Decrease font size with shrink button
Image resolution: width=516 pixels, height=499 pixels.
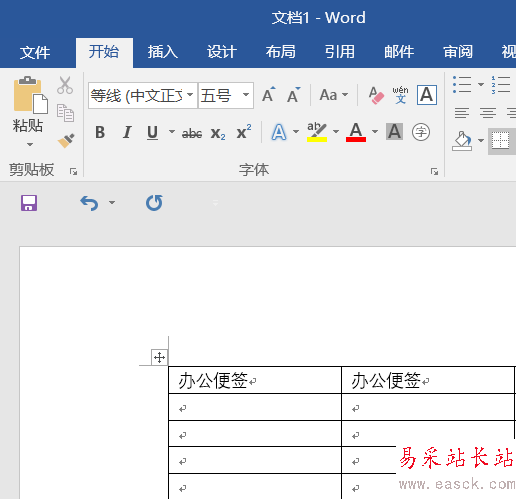(x=294, y=95)
